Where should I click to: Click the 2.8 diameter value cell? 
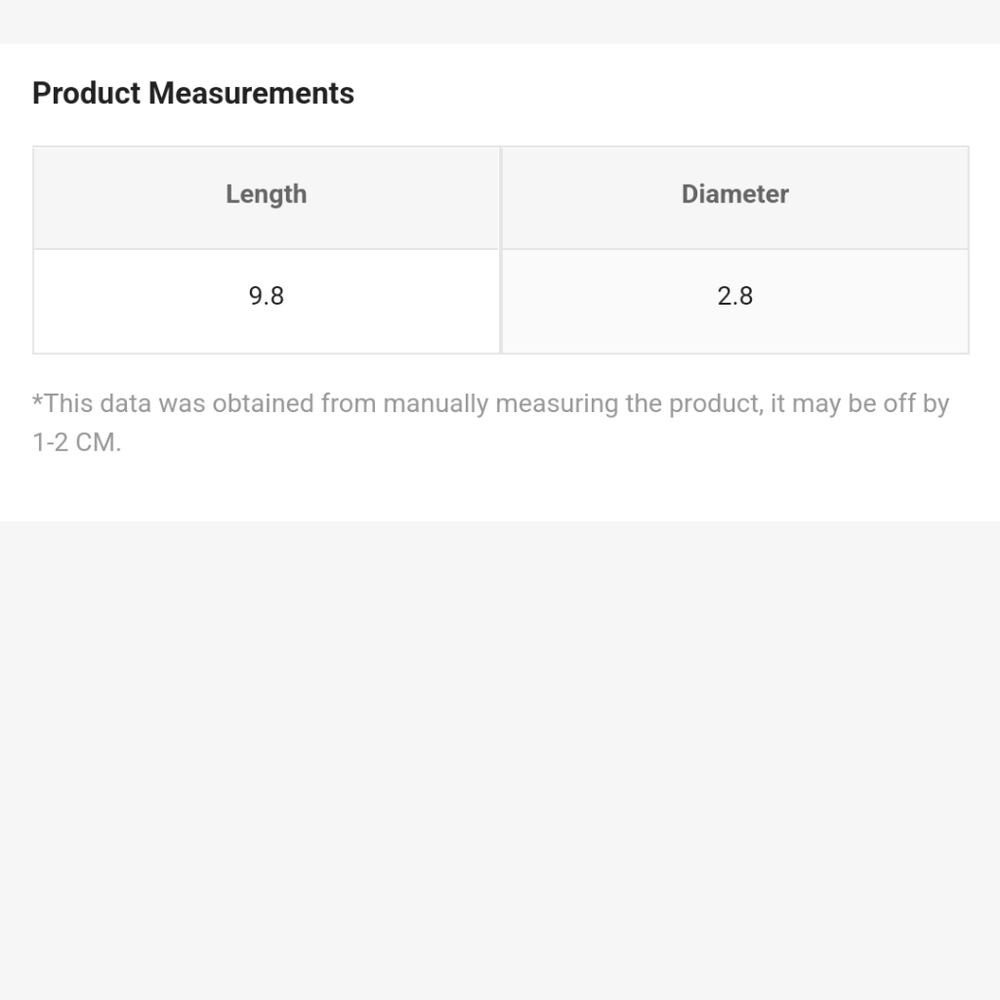(x=735, y=301)
